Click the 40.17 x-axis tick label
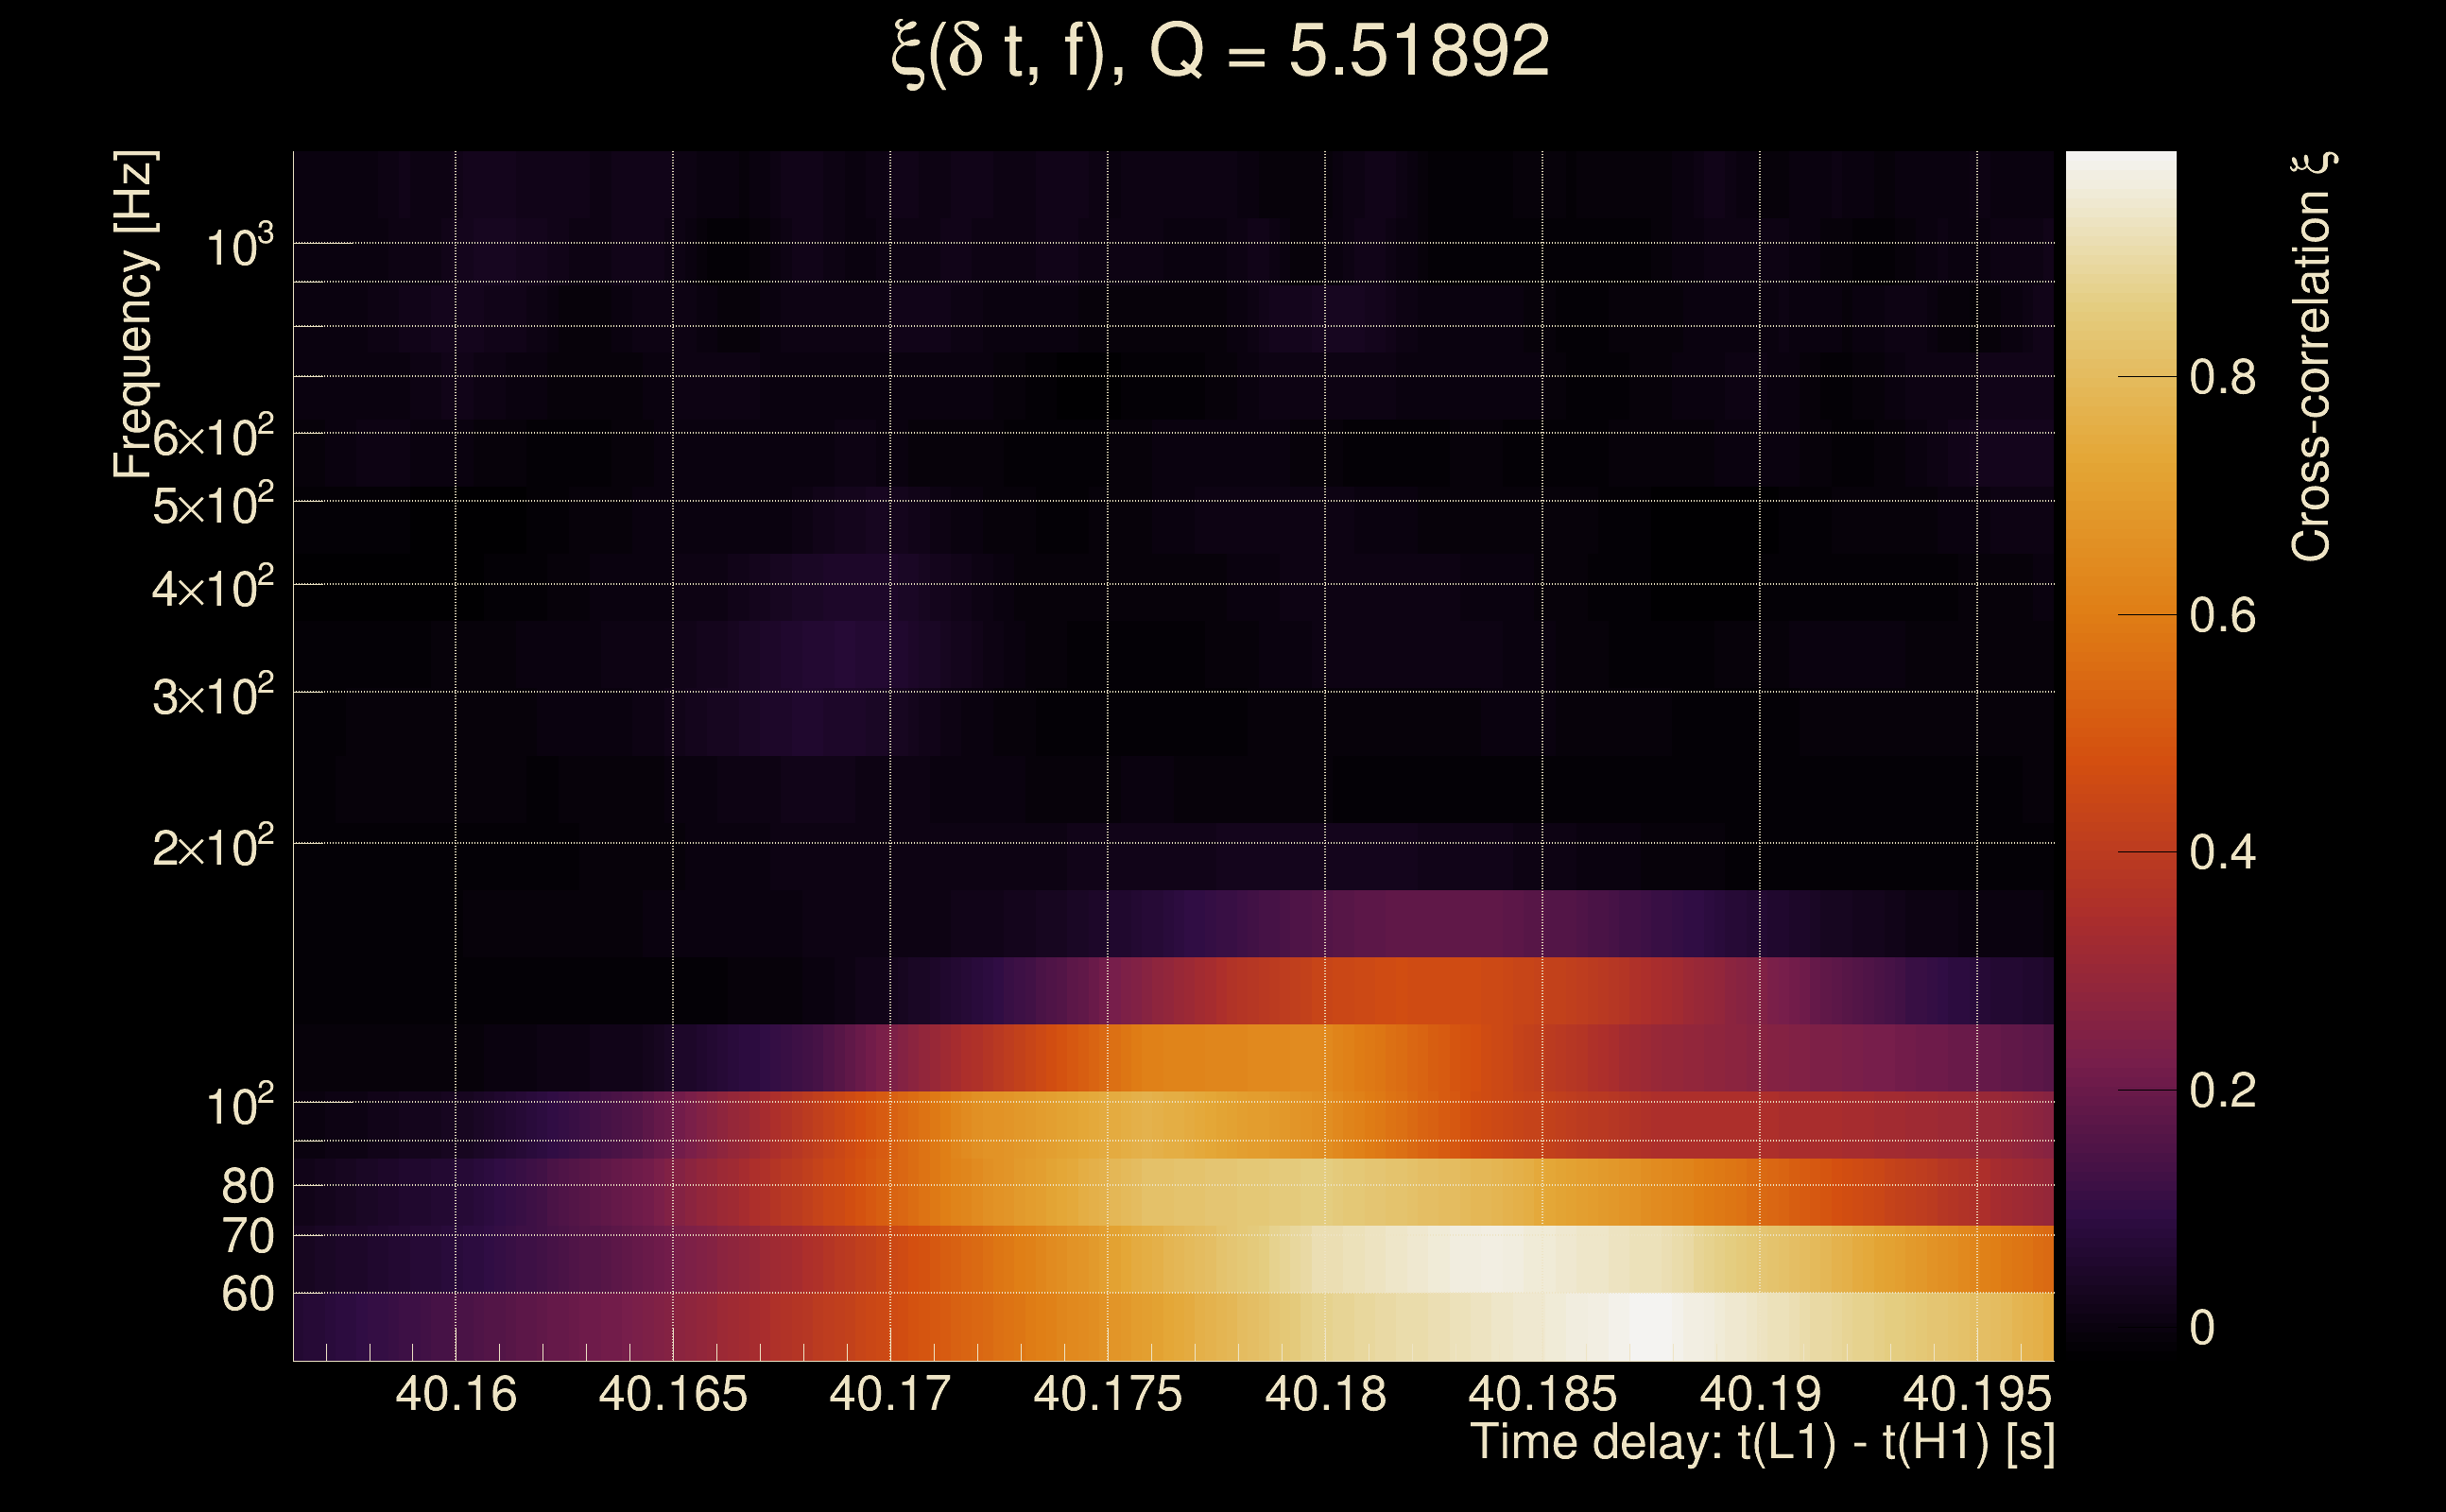The image size is (2446, 1512). point(890,1395)
